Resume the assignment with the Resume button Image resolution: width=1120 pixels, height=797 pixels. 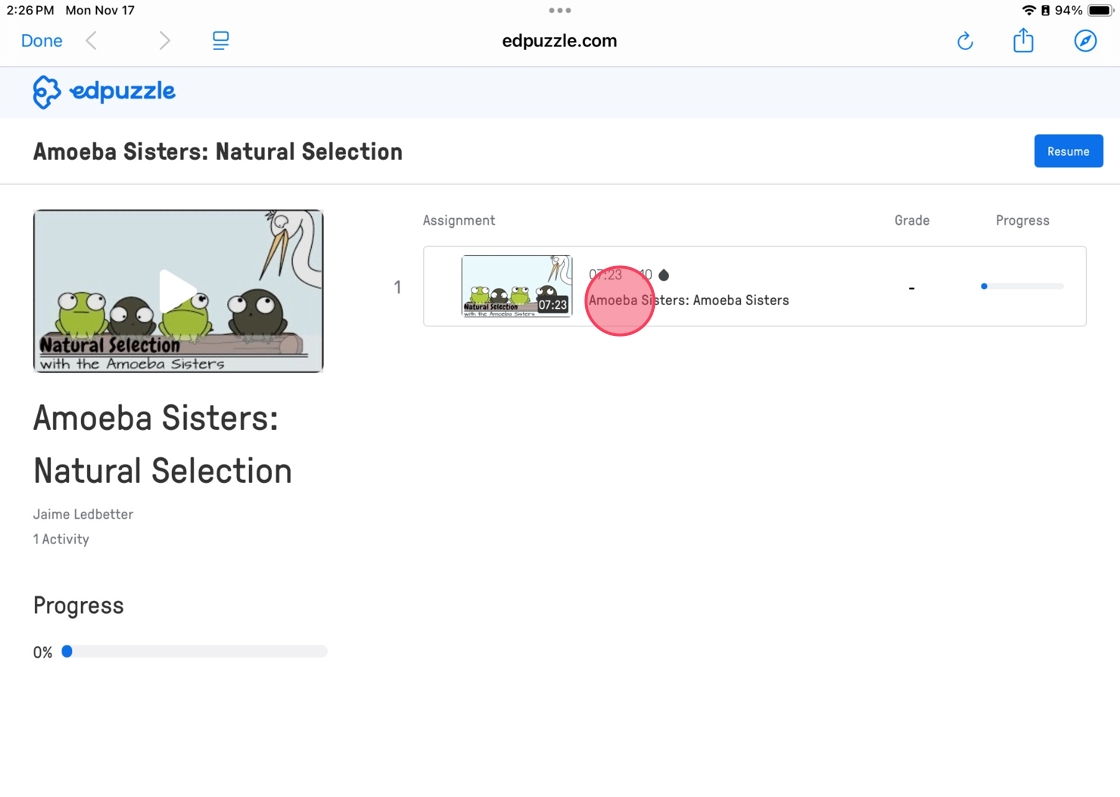coord(1069,151)
